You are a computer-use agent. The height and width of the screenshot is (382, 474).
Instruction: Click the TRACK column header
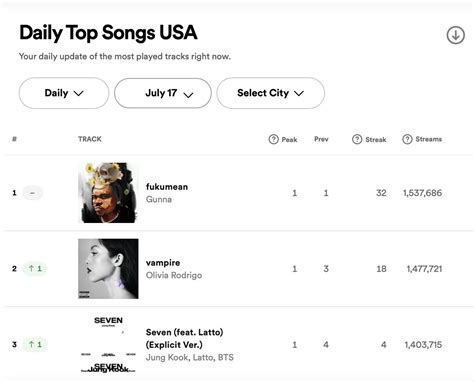click(90, 139)
